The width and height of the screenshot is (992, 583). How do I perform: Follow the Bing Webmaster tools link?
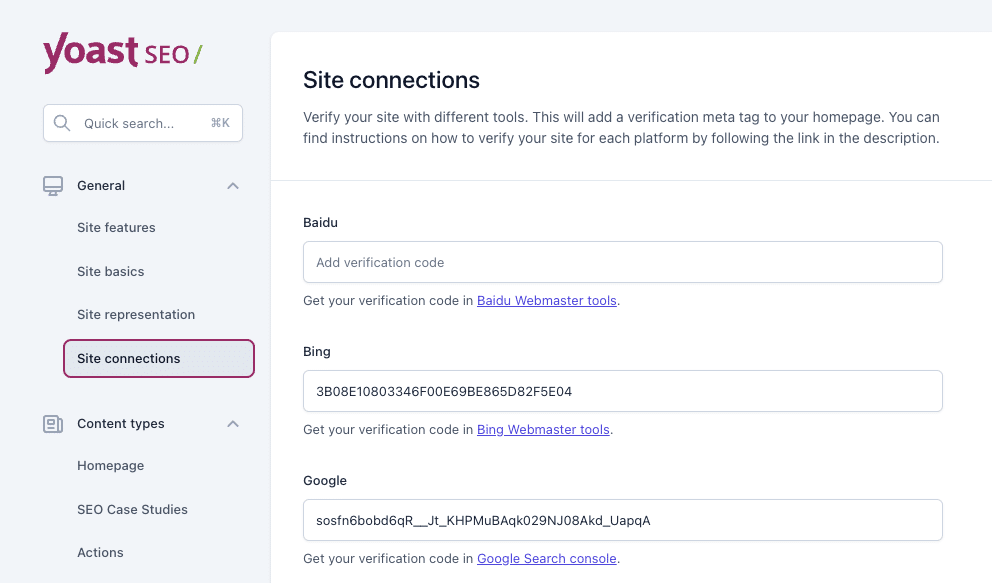pos(543,430)
